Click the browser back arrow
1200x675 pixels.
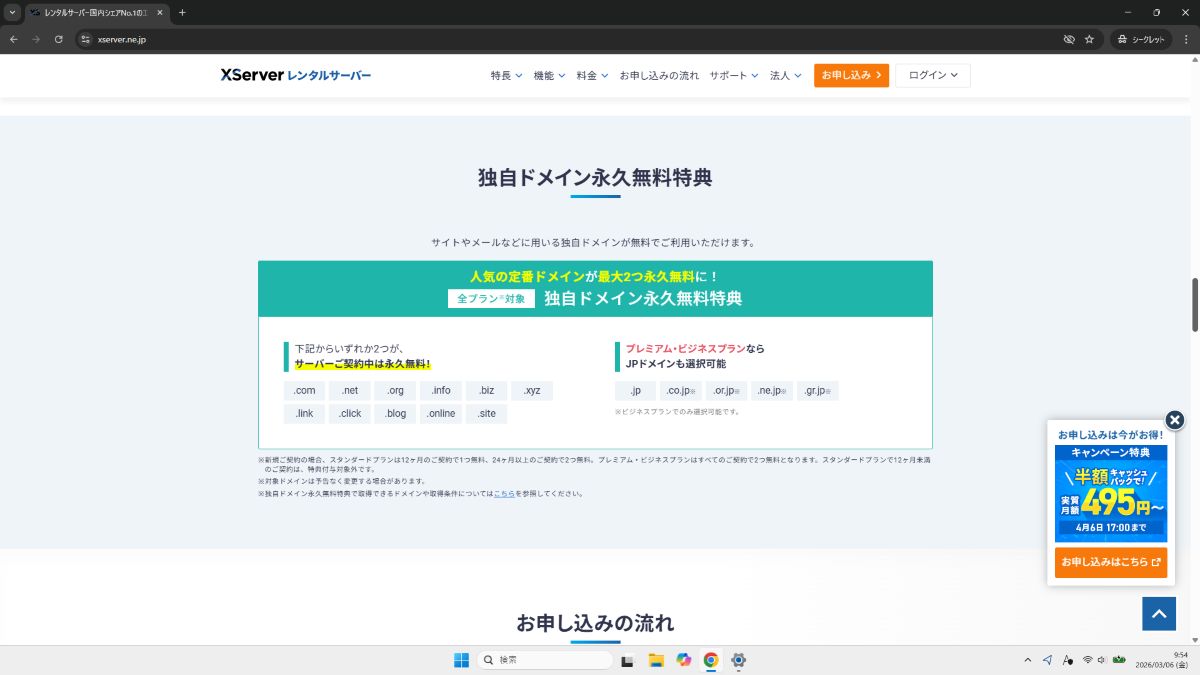tap(14, 39)
